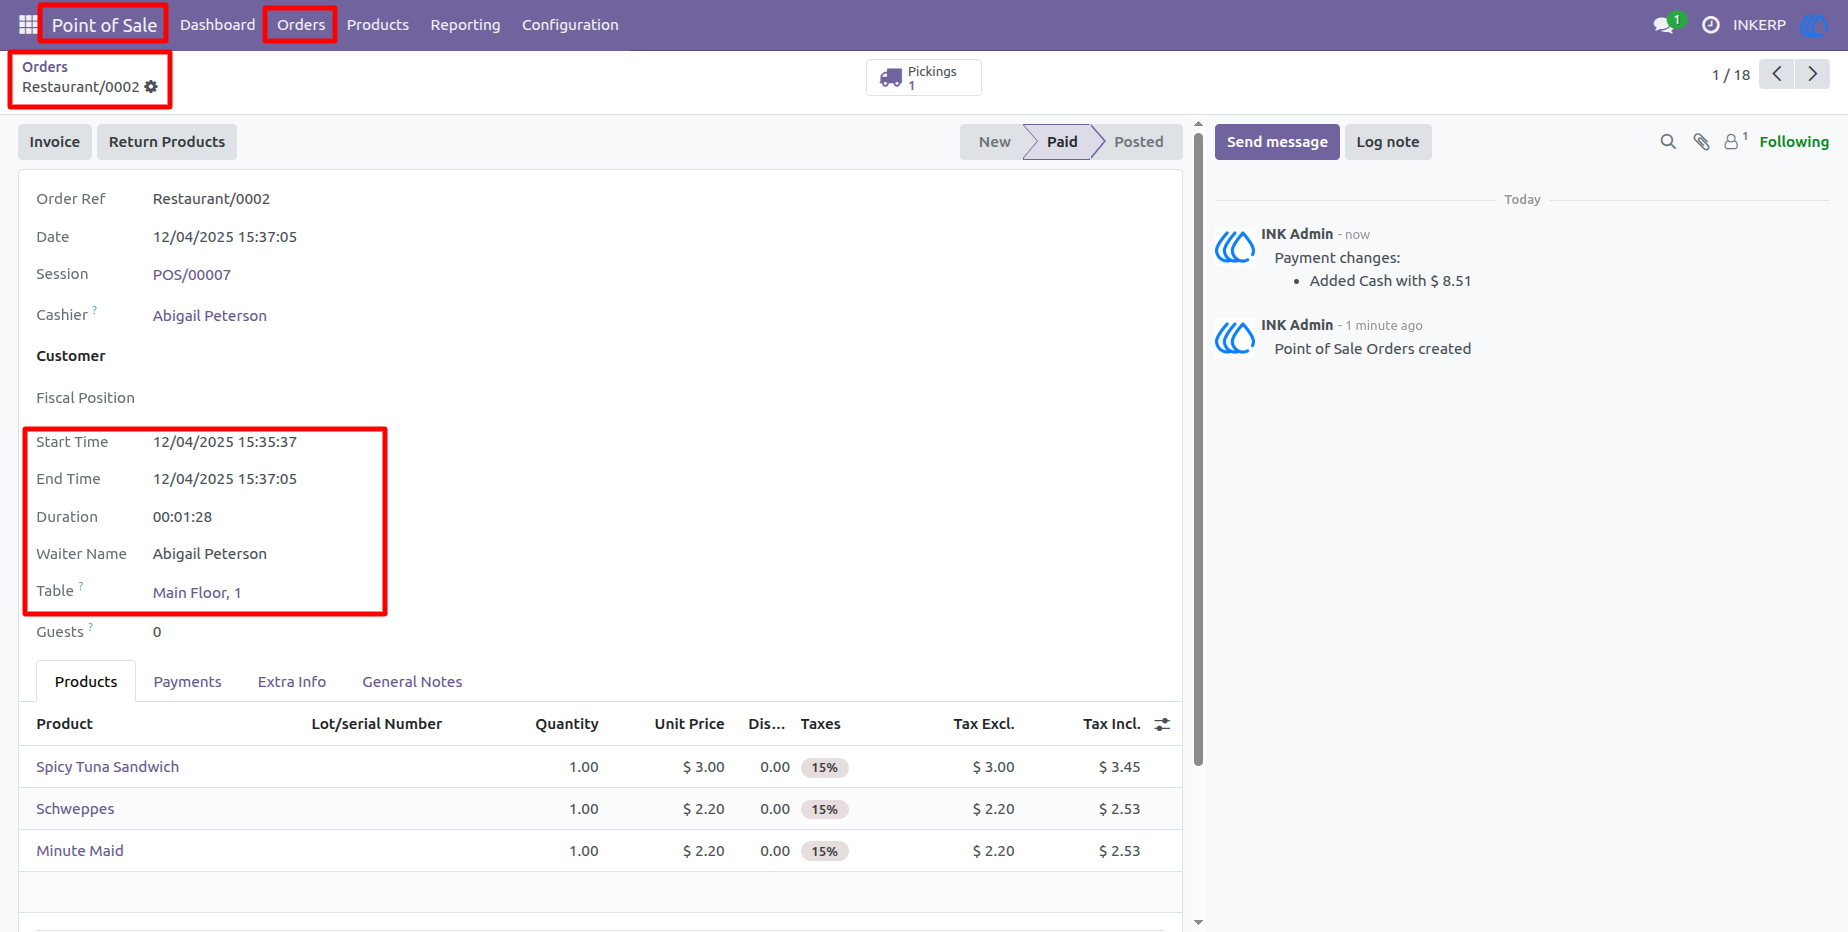Screen dimensions: 1848x932
Task: Click the Orders breadcrumb link
Action: [45, 67]
